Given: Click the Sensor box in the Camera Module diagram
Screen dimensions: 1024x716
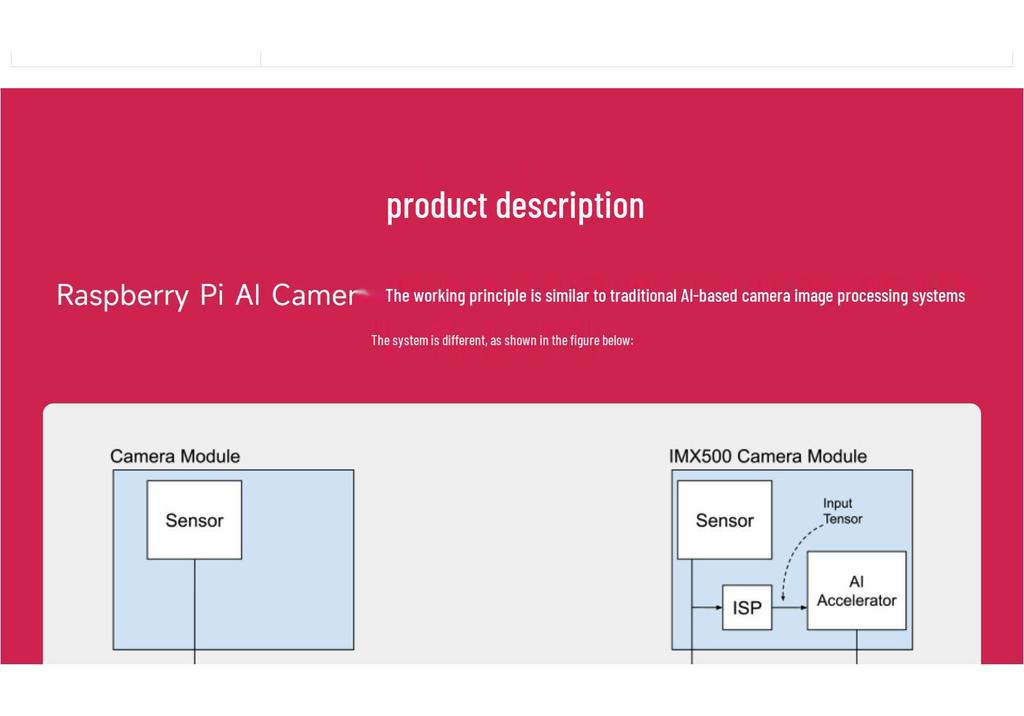Looking at the screenshot, I should tap(195, 520).
